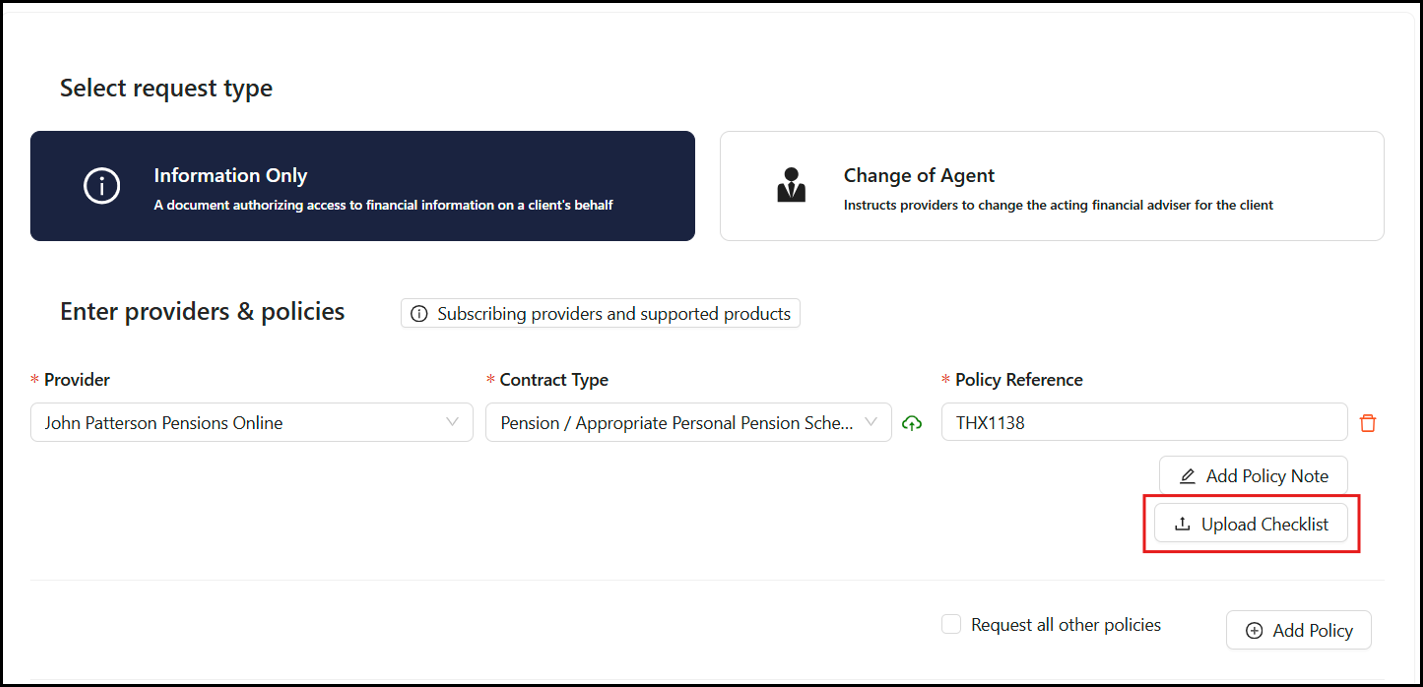Click info icon beside Subscribing providers text
The height and width of the screenshot is (687, 1423).
click(x=420, y=314)
